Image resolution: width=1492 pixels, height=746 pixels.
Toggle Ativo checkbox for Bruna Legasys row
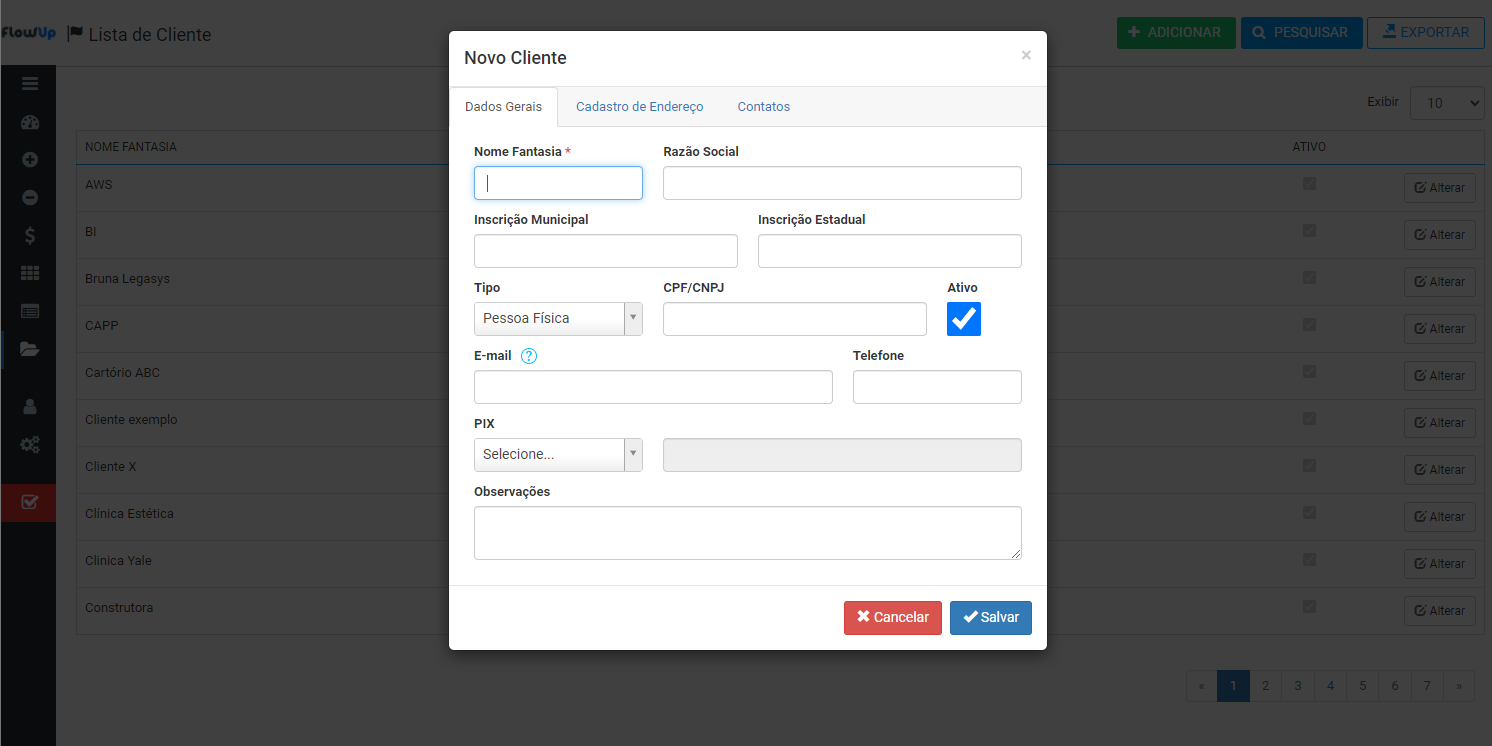(1309, 278)
